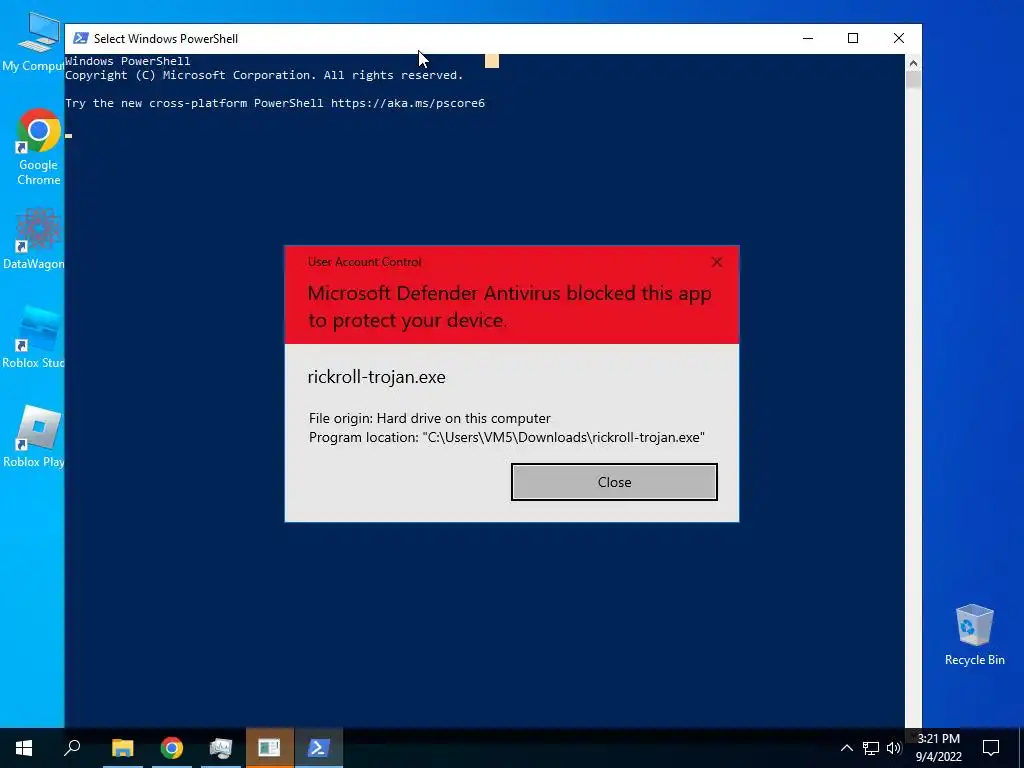The height and width of the screenshot is (768, 1024).
Task: Click the Program location path text
Action: point(507,438)
